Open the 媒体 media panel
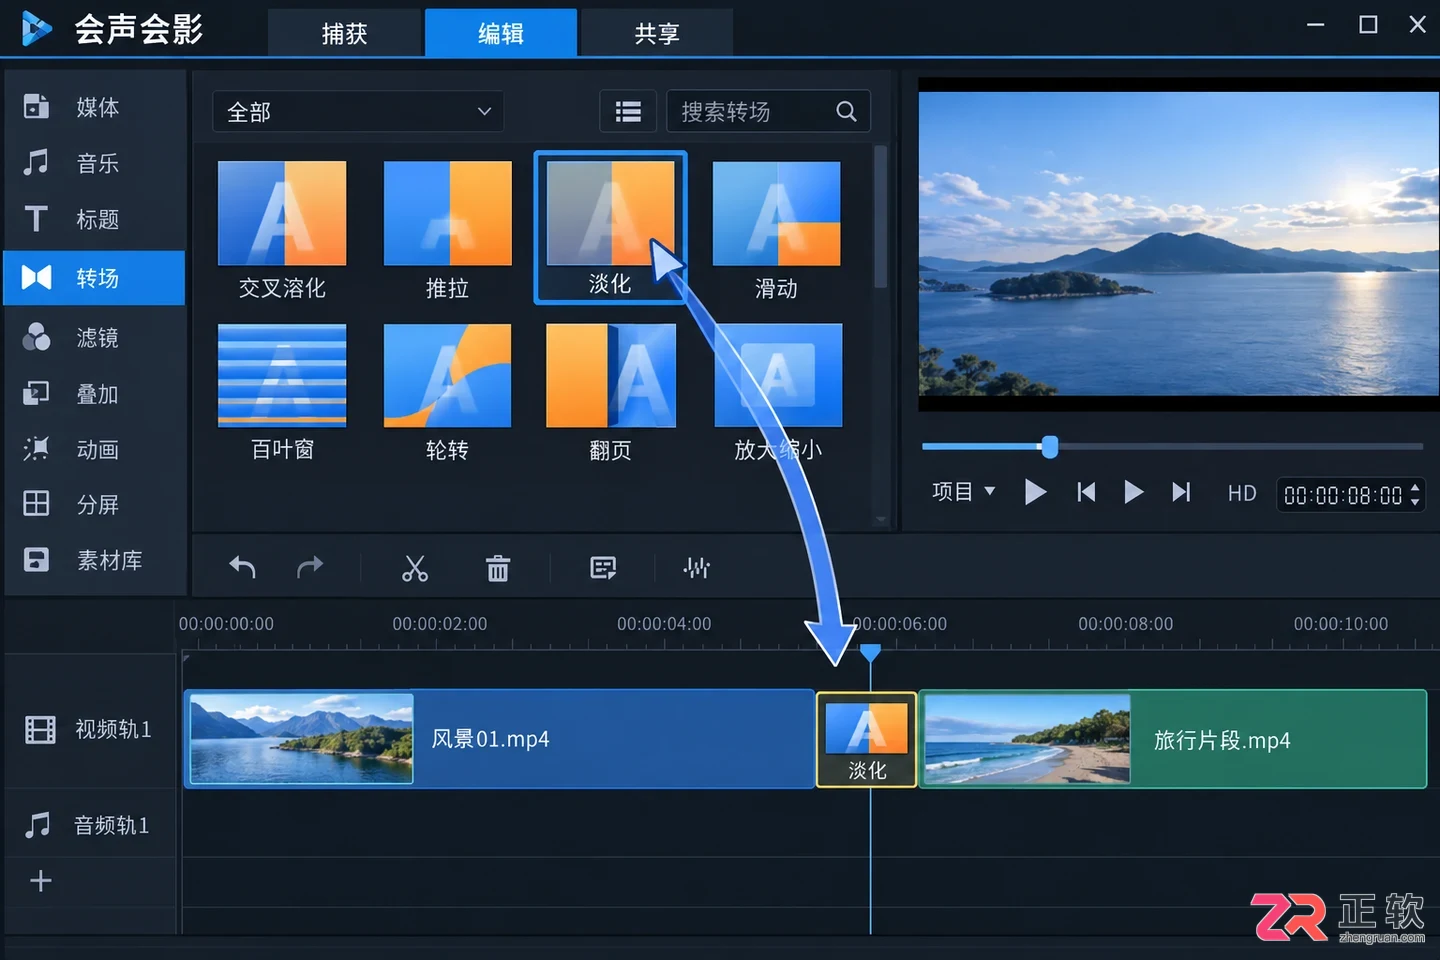Viewport: 1440px width, 960px height. 94,106
